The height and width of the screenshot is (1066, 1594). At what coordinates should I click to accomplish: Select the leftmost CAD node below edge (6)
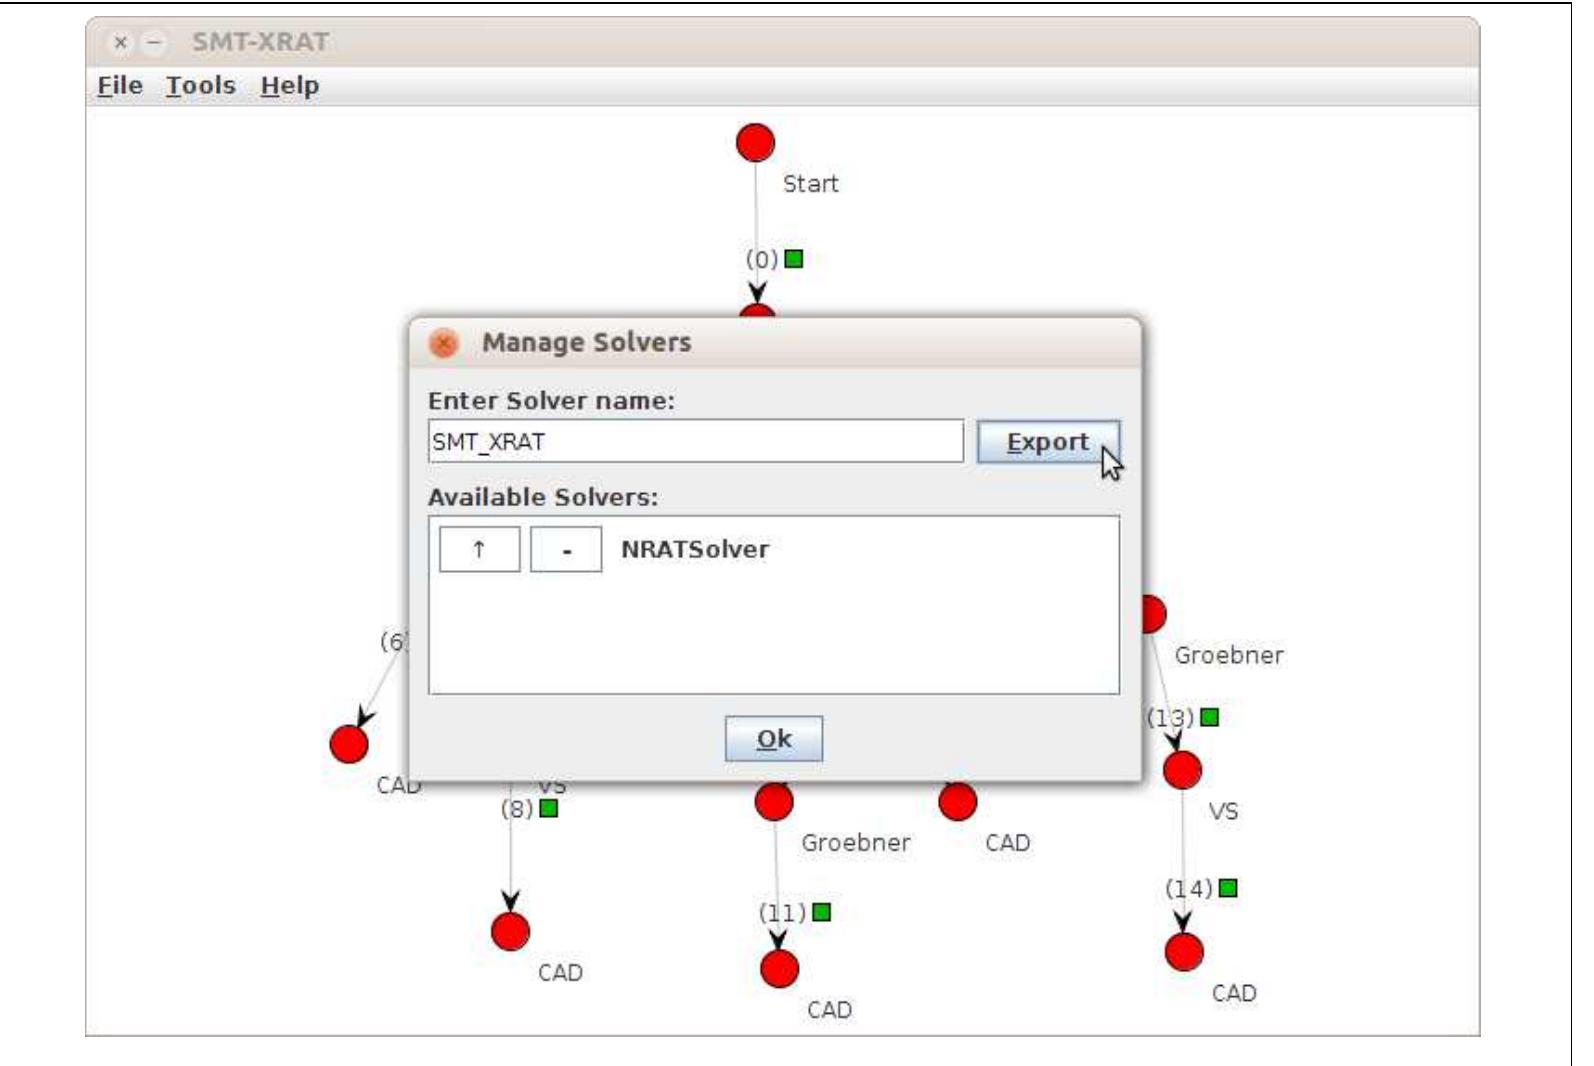tap(349, 744)
